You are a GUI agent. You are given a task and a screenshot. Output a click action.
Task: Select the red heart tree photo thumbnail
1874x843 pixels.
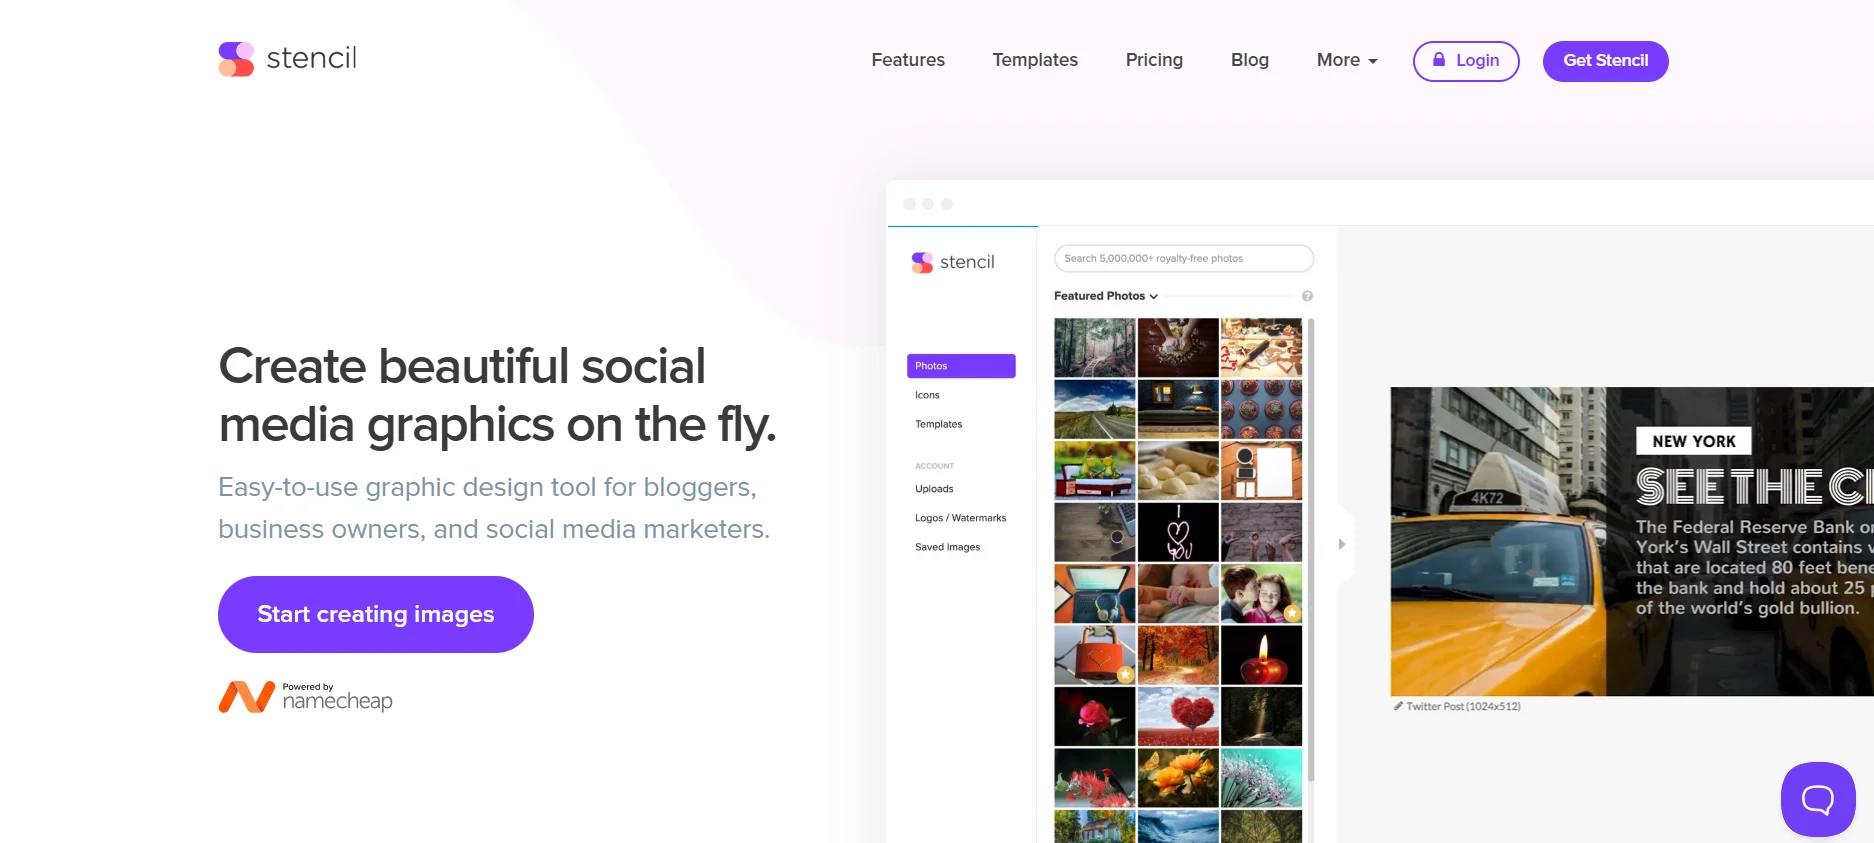(1178, 716)
